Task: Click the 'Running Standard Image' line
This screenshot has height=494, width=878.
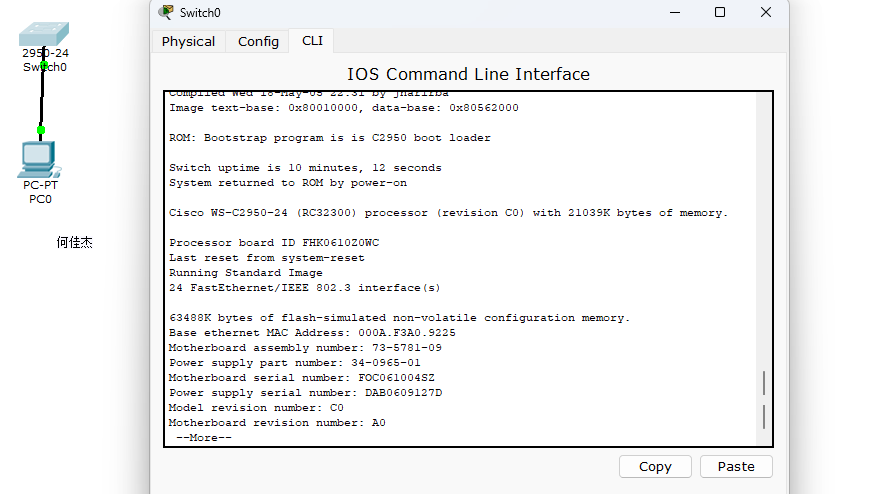Action: point(246,273)
